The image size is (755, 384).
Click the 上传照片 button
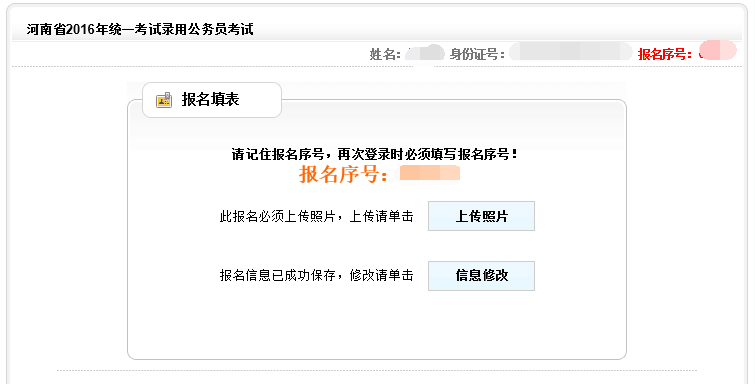[x=481, y=216]
